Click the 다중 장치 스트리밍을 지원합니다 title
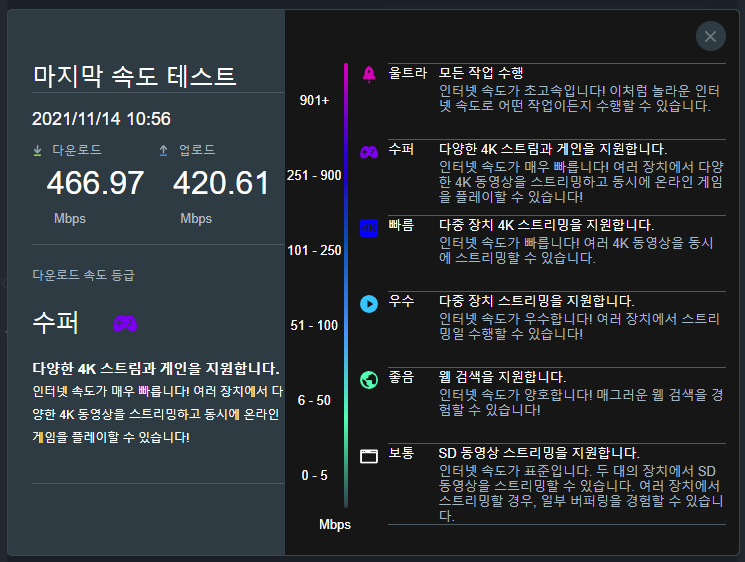 coord(536,301)
